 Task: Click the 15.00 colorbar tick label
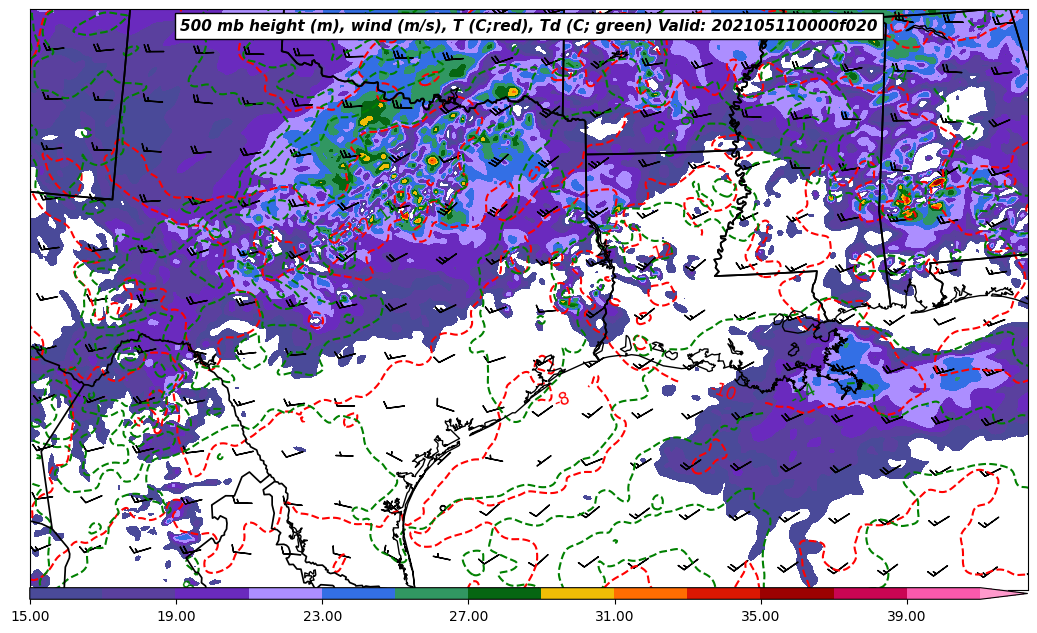tap(30, 616)
